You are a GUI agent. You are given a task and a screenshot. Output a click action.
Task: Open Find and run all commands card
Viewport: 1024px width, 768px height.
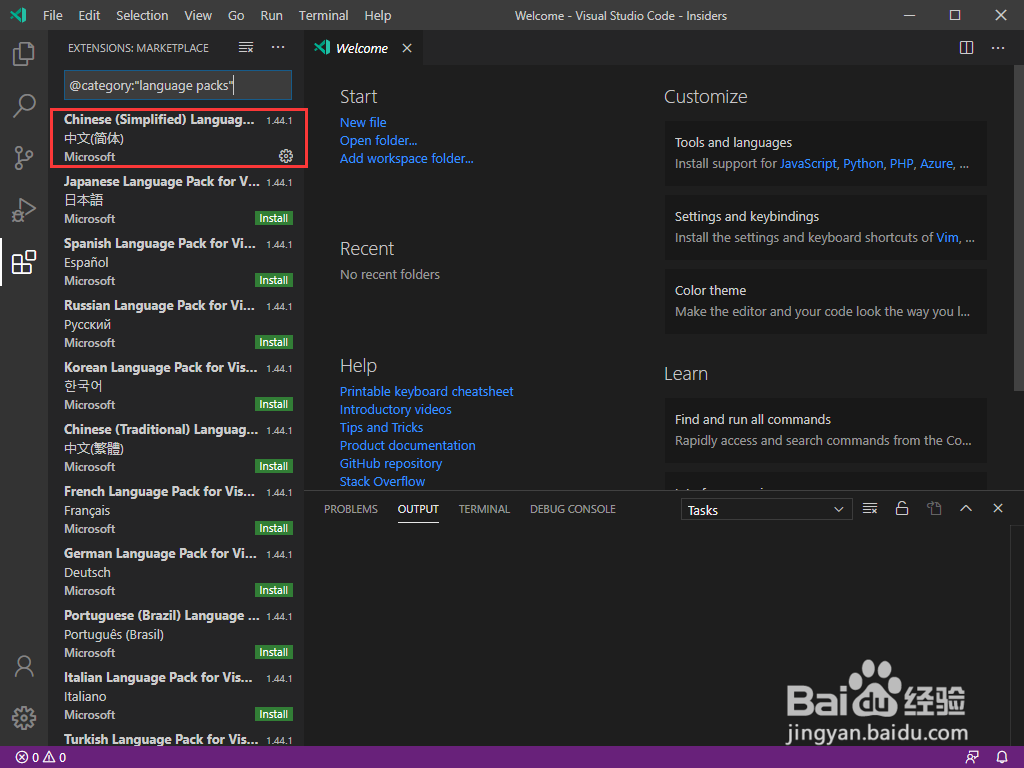tap(825, 430)
